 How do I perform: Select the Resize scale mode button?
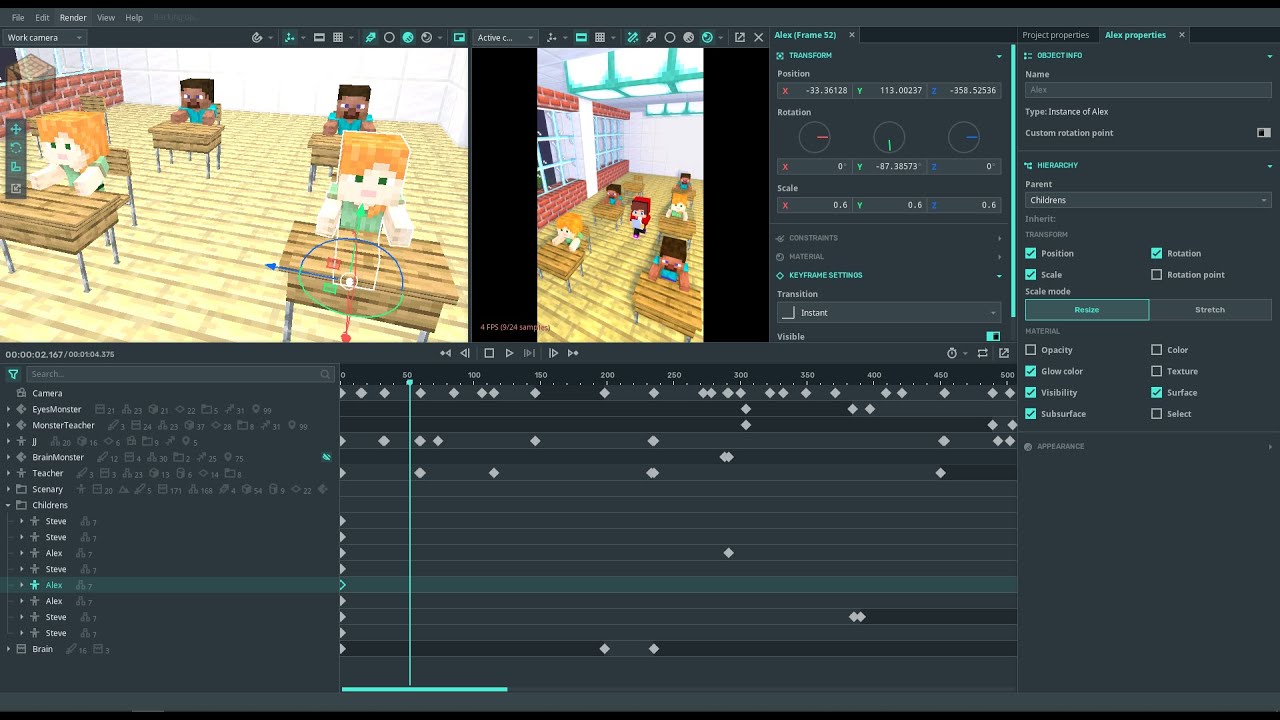tap(1087, 310)
